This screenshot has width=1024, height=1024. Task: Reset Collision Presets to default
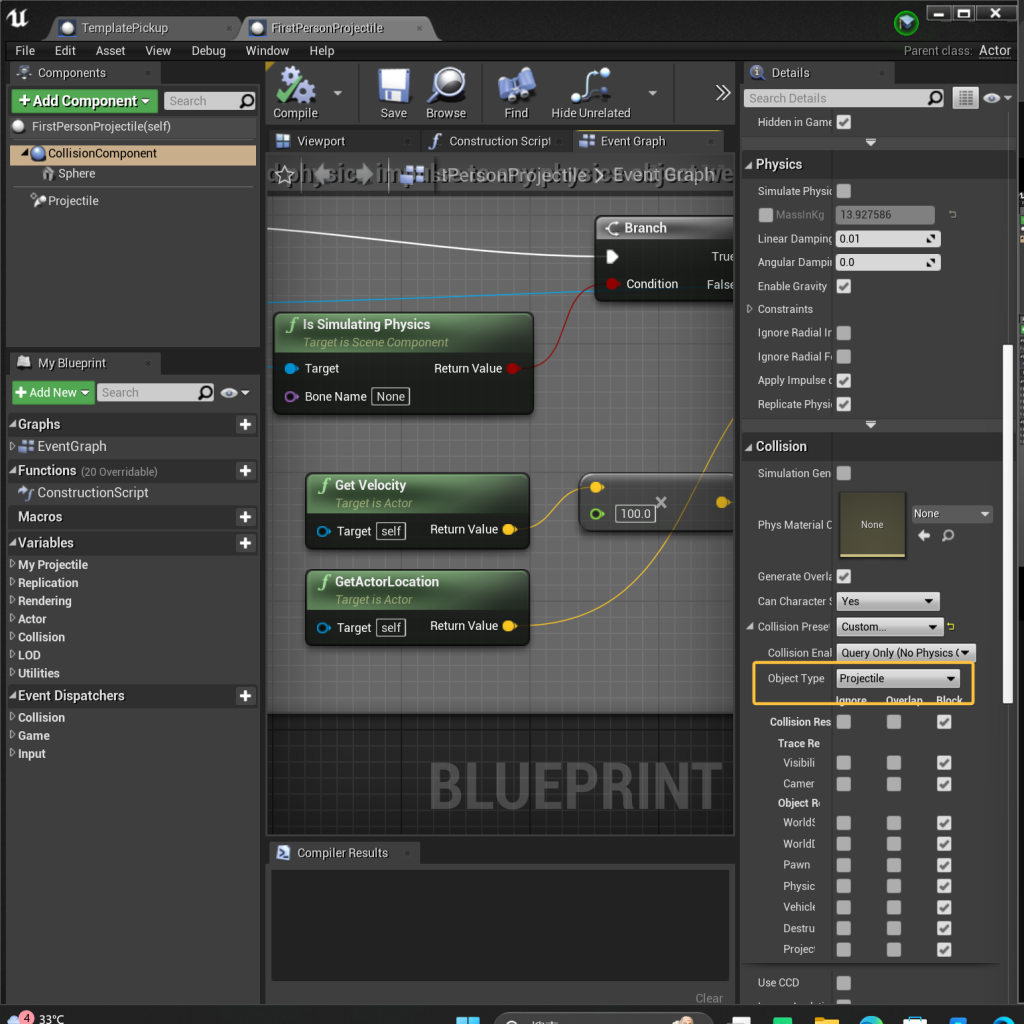click(x=952, y=627)
